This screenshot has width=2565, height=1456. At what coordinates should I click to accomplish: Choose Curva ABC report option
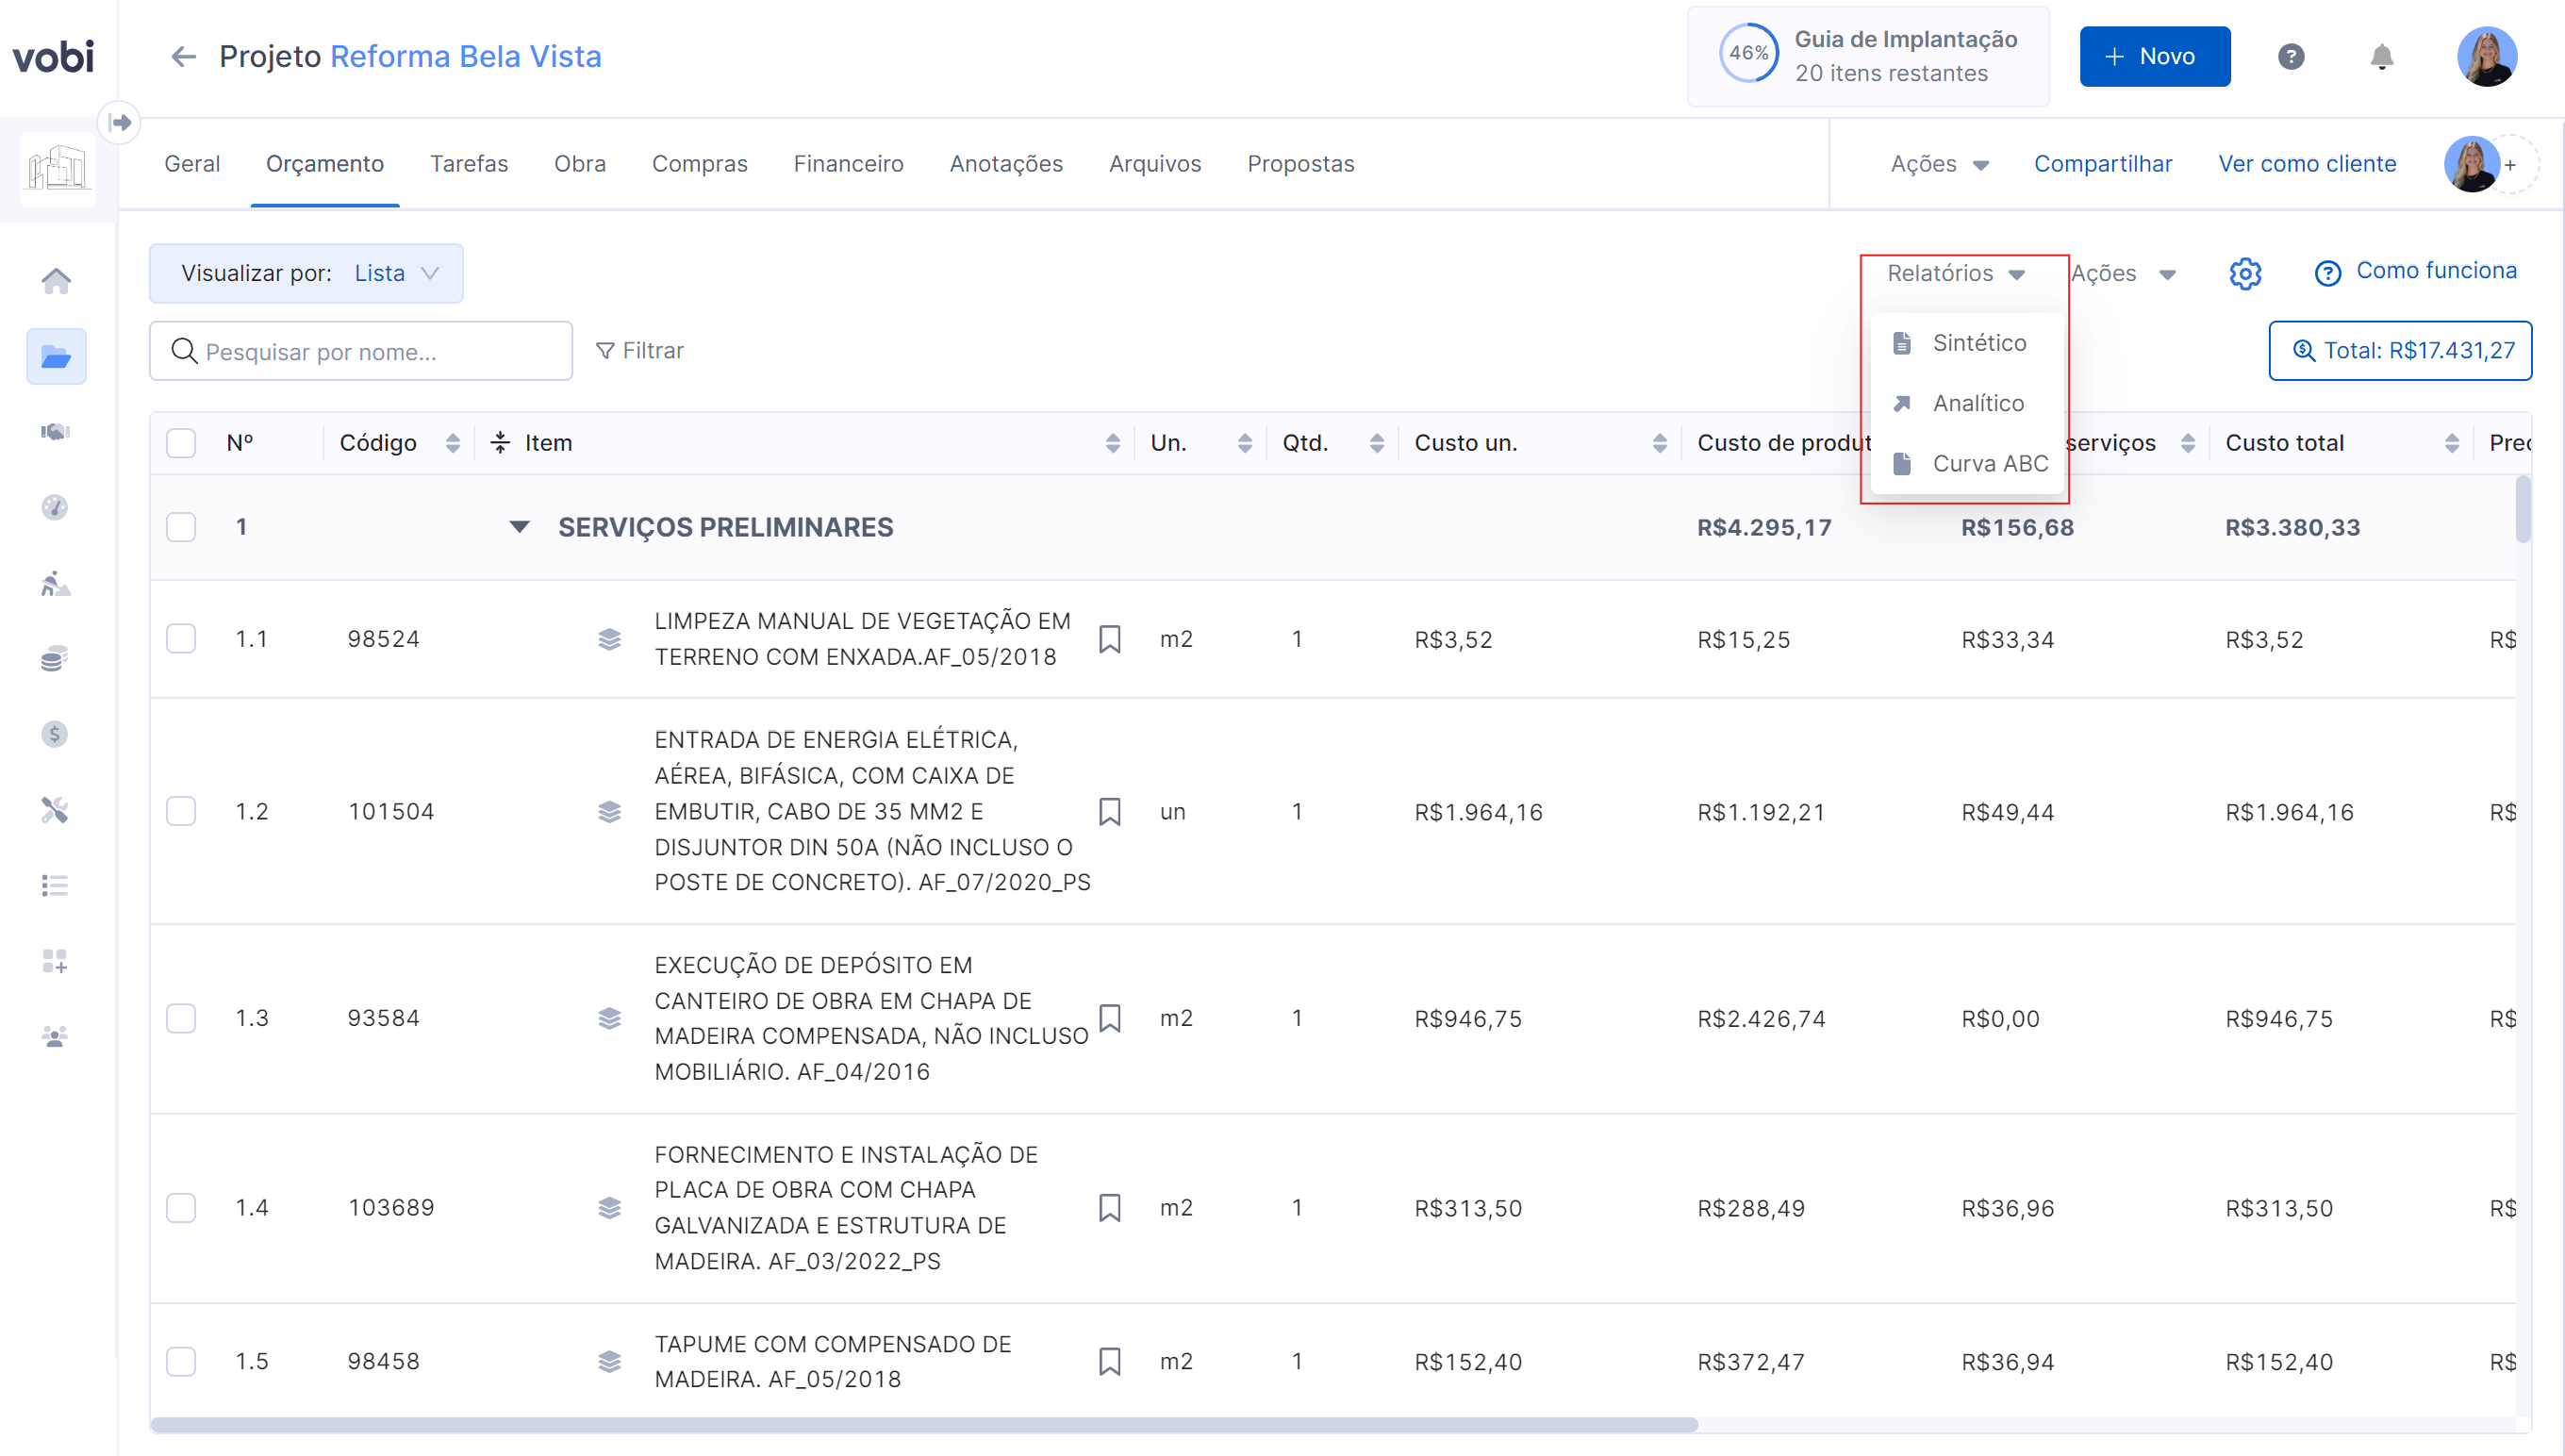pyautogui.click(x=1989, y=464)
